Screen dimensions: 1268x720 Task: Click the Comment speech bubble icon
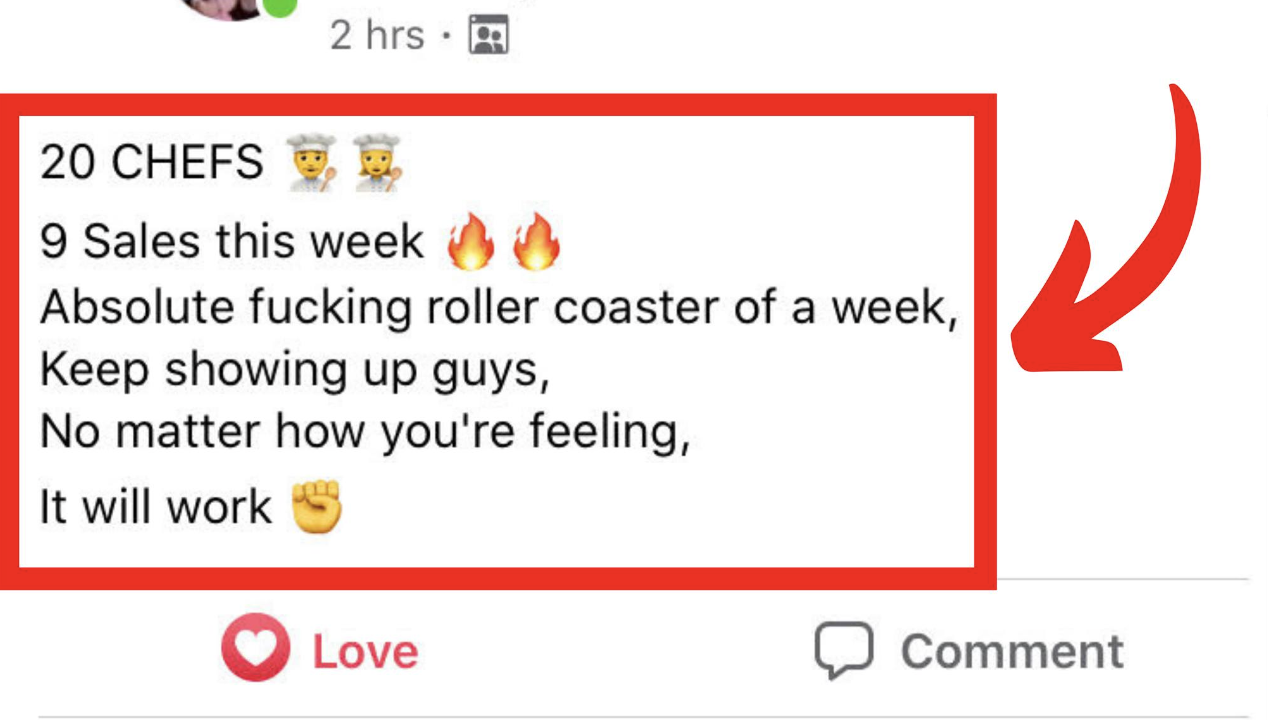843,651
